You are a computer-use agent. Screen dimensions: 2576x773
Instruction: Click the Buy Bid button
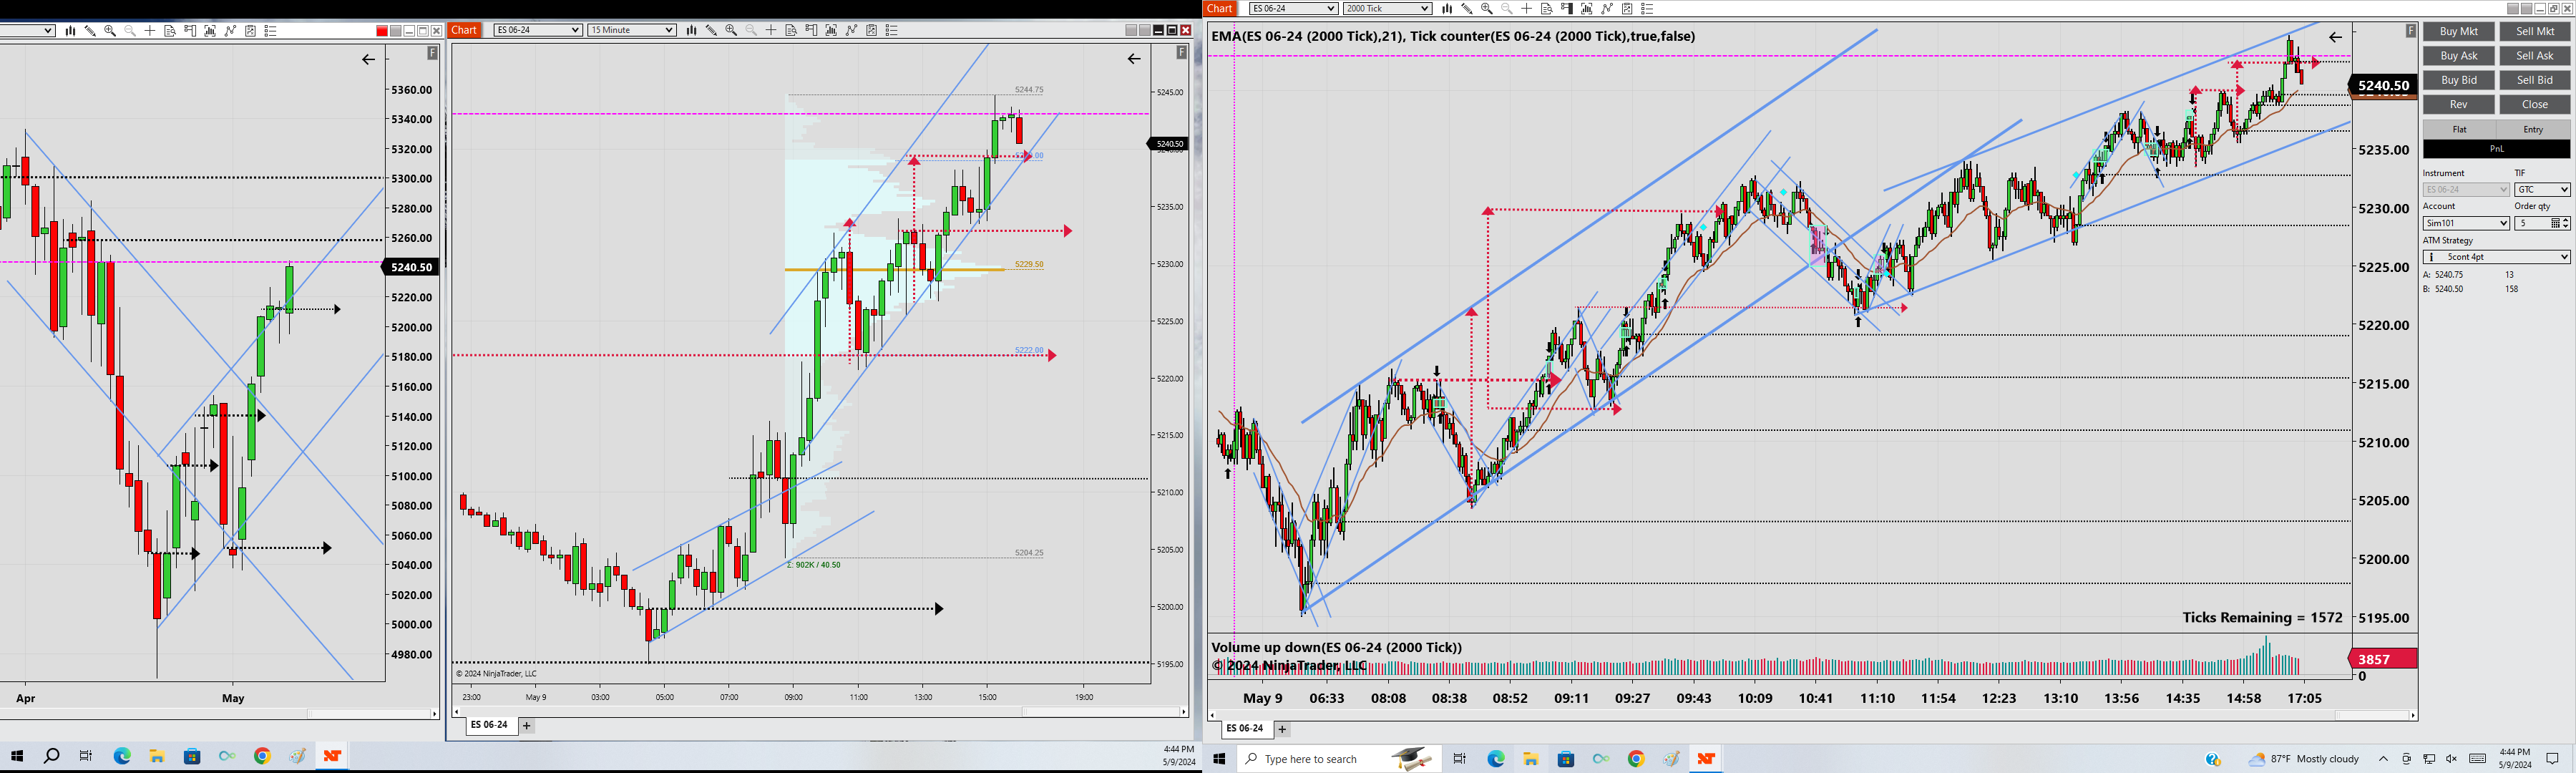point(2459,80)
